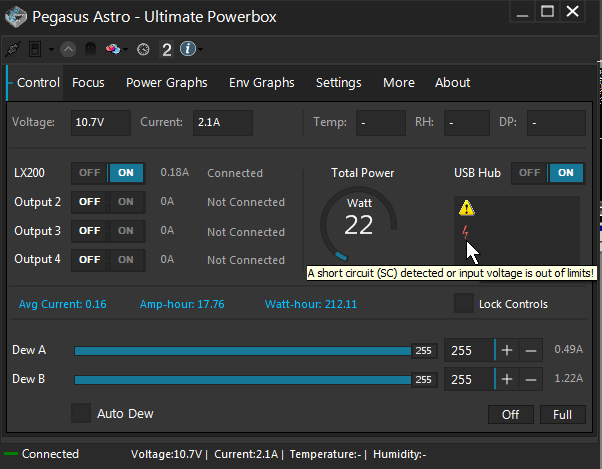Open the Focus tab

click(88, 83)
